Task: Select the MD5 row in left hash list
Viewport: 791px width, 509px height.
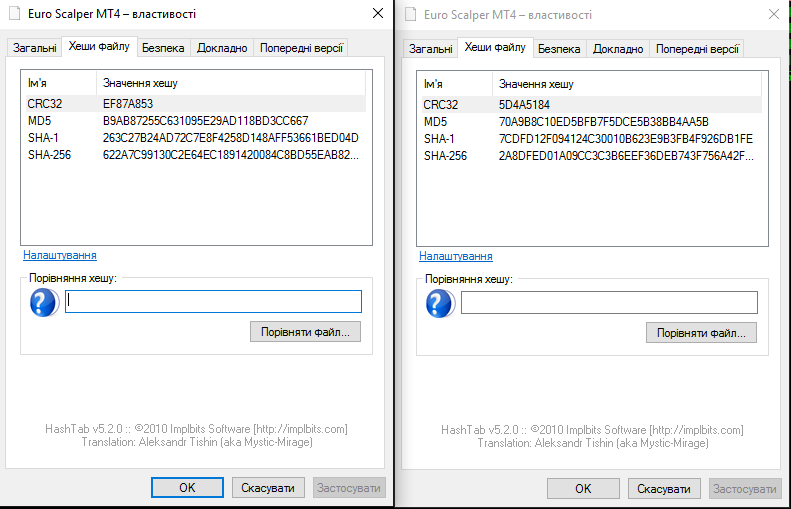Action: 196,121
